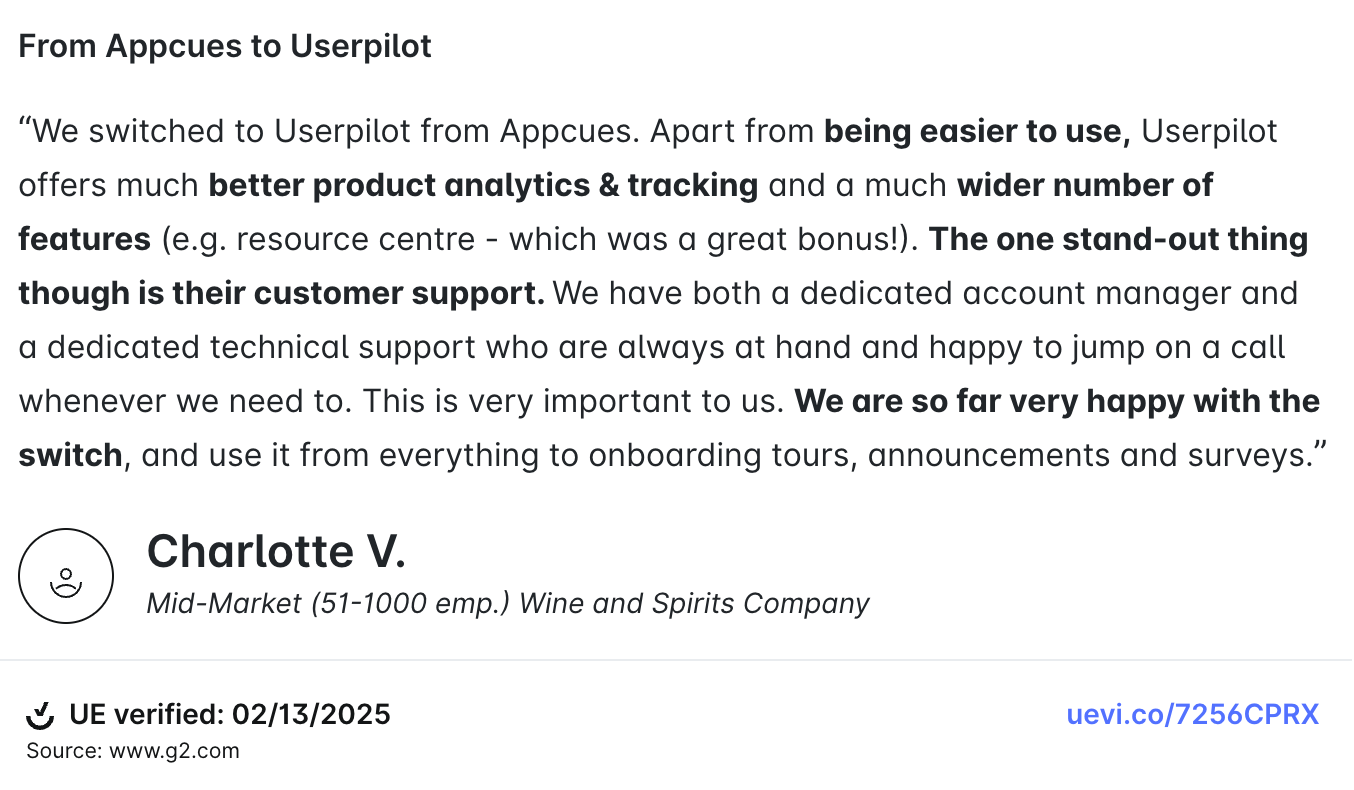The width and height of the screenshot is (1354, 790).
Task: Click the bold words "wider number of"
Action: (1084, 186)
